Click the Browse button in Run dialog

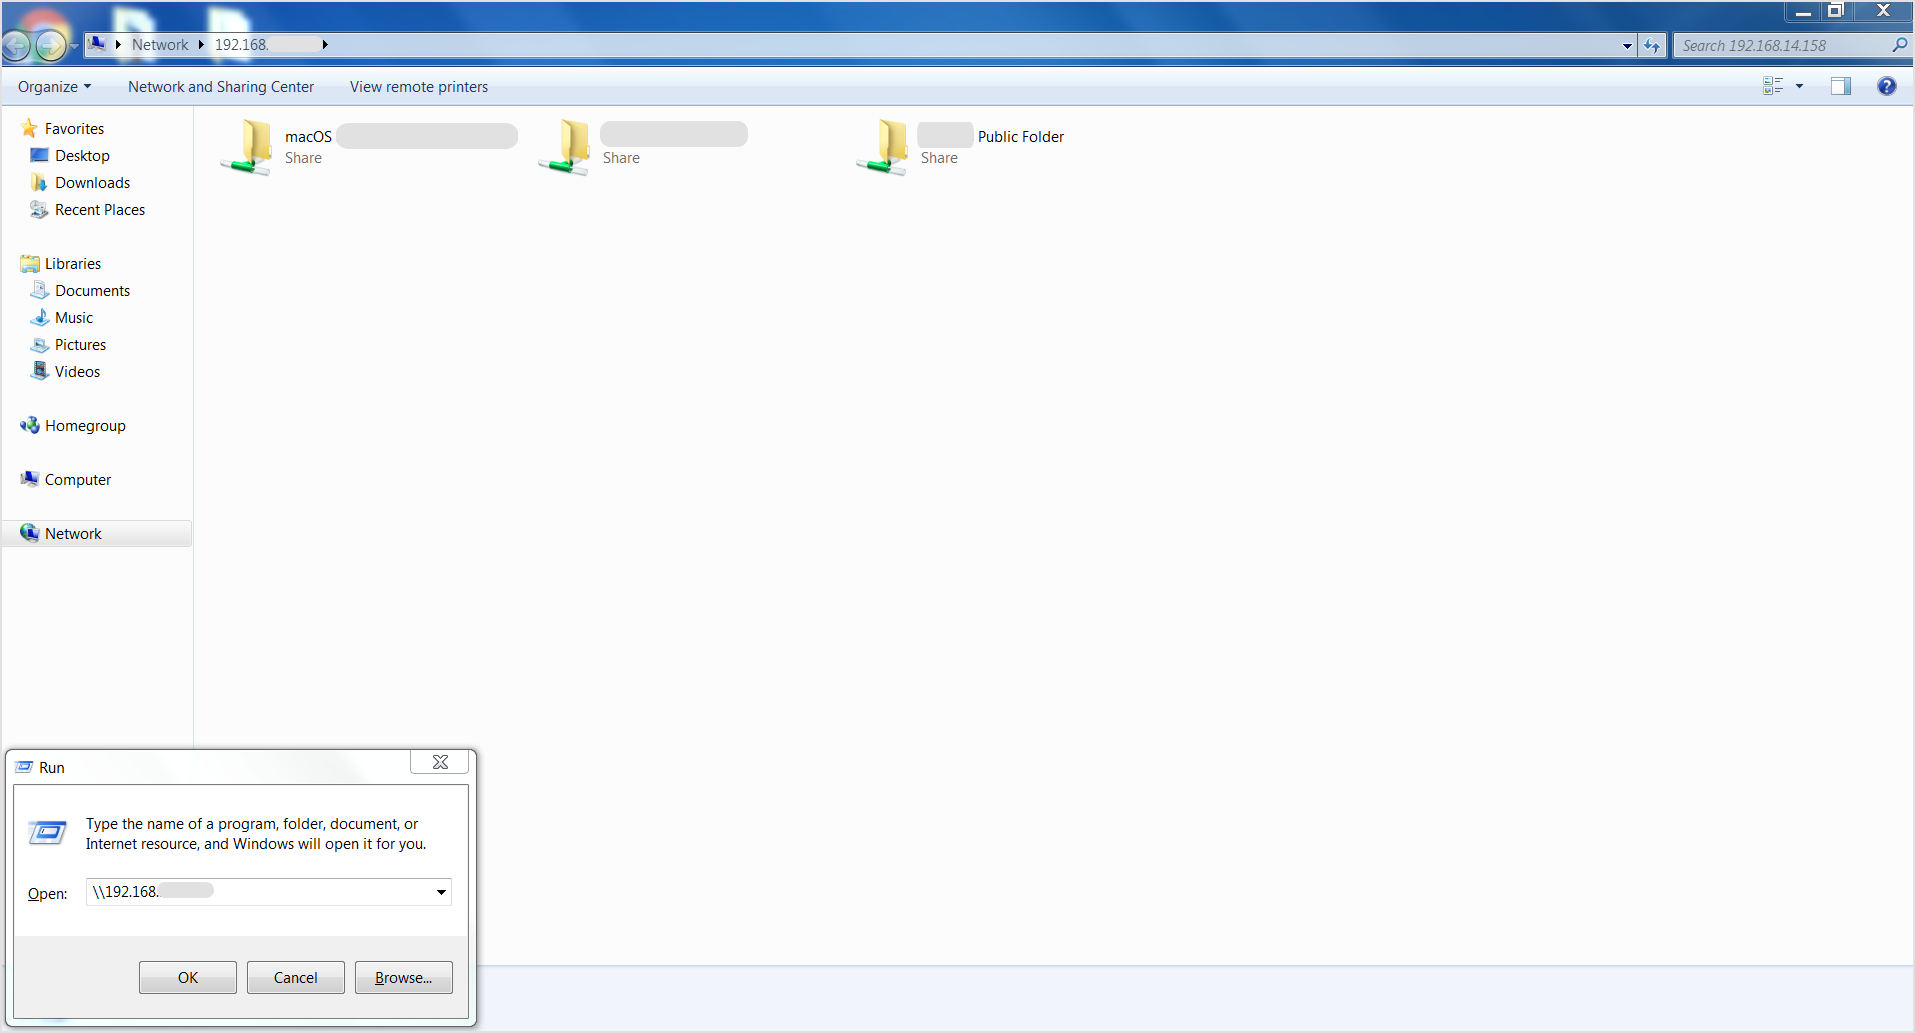click(x=403, y=977)
